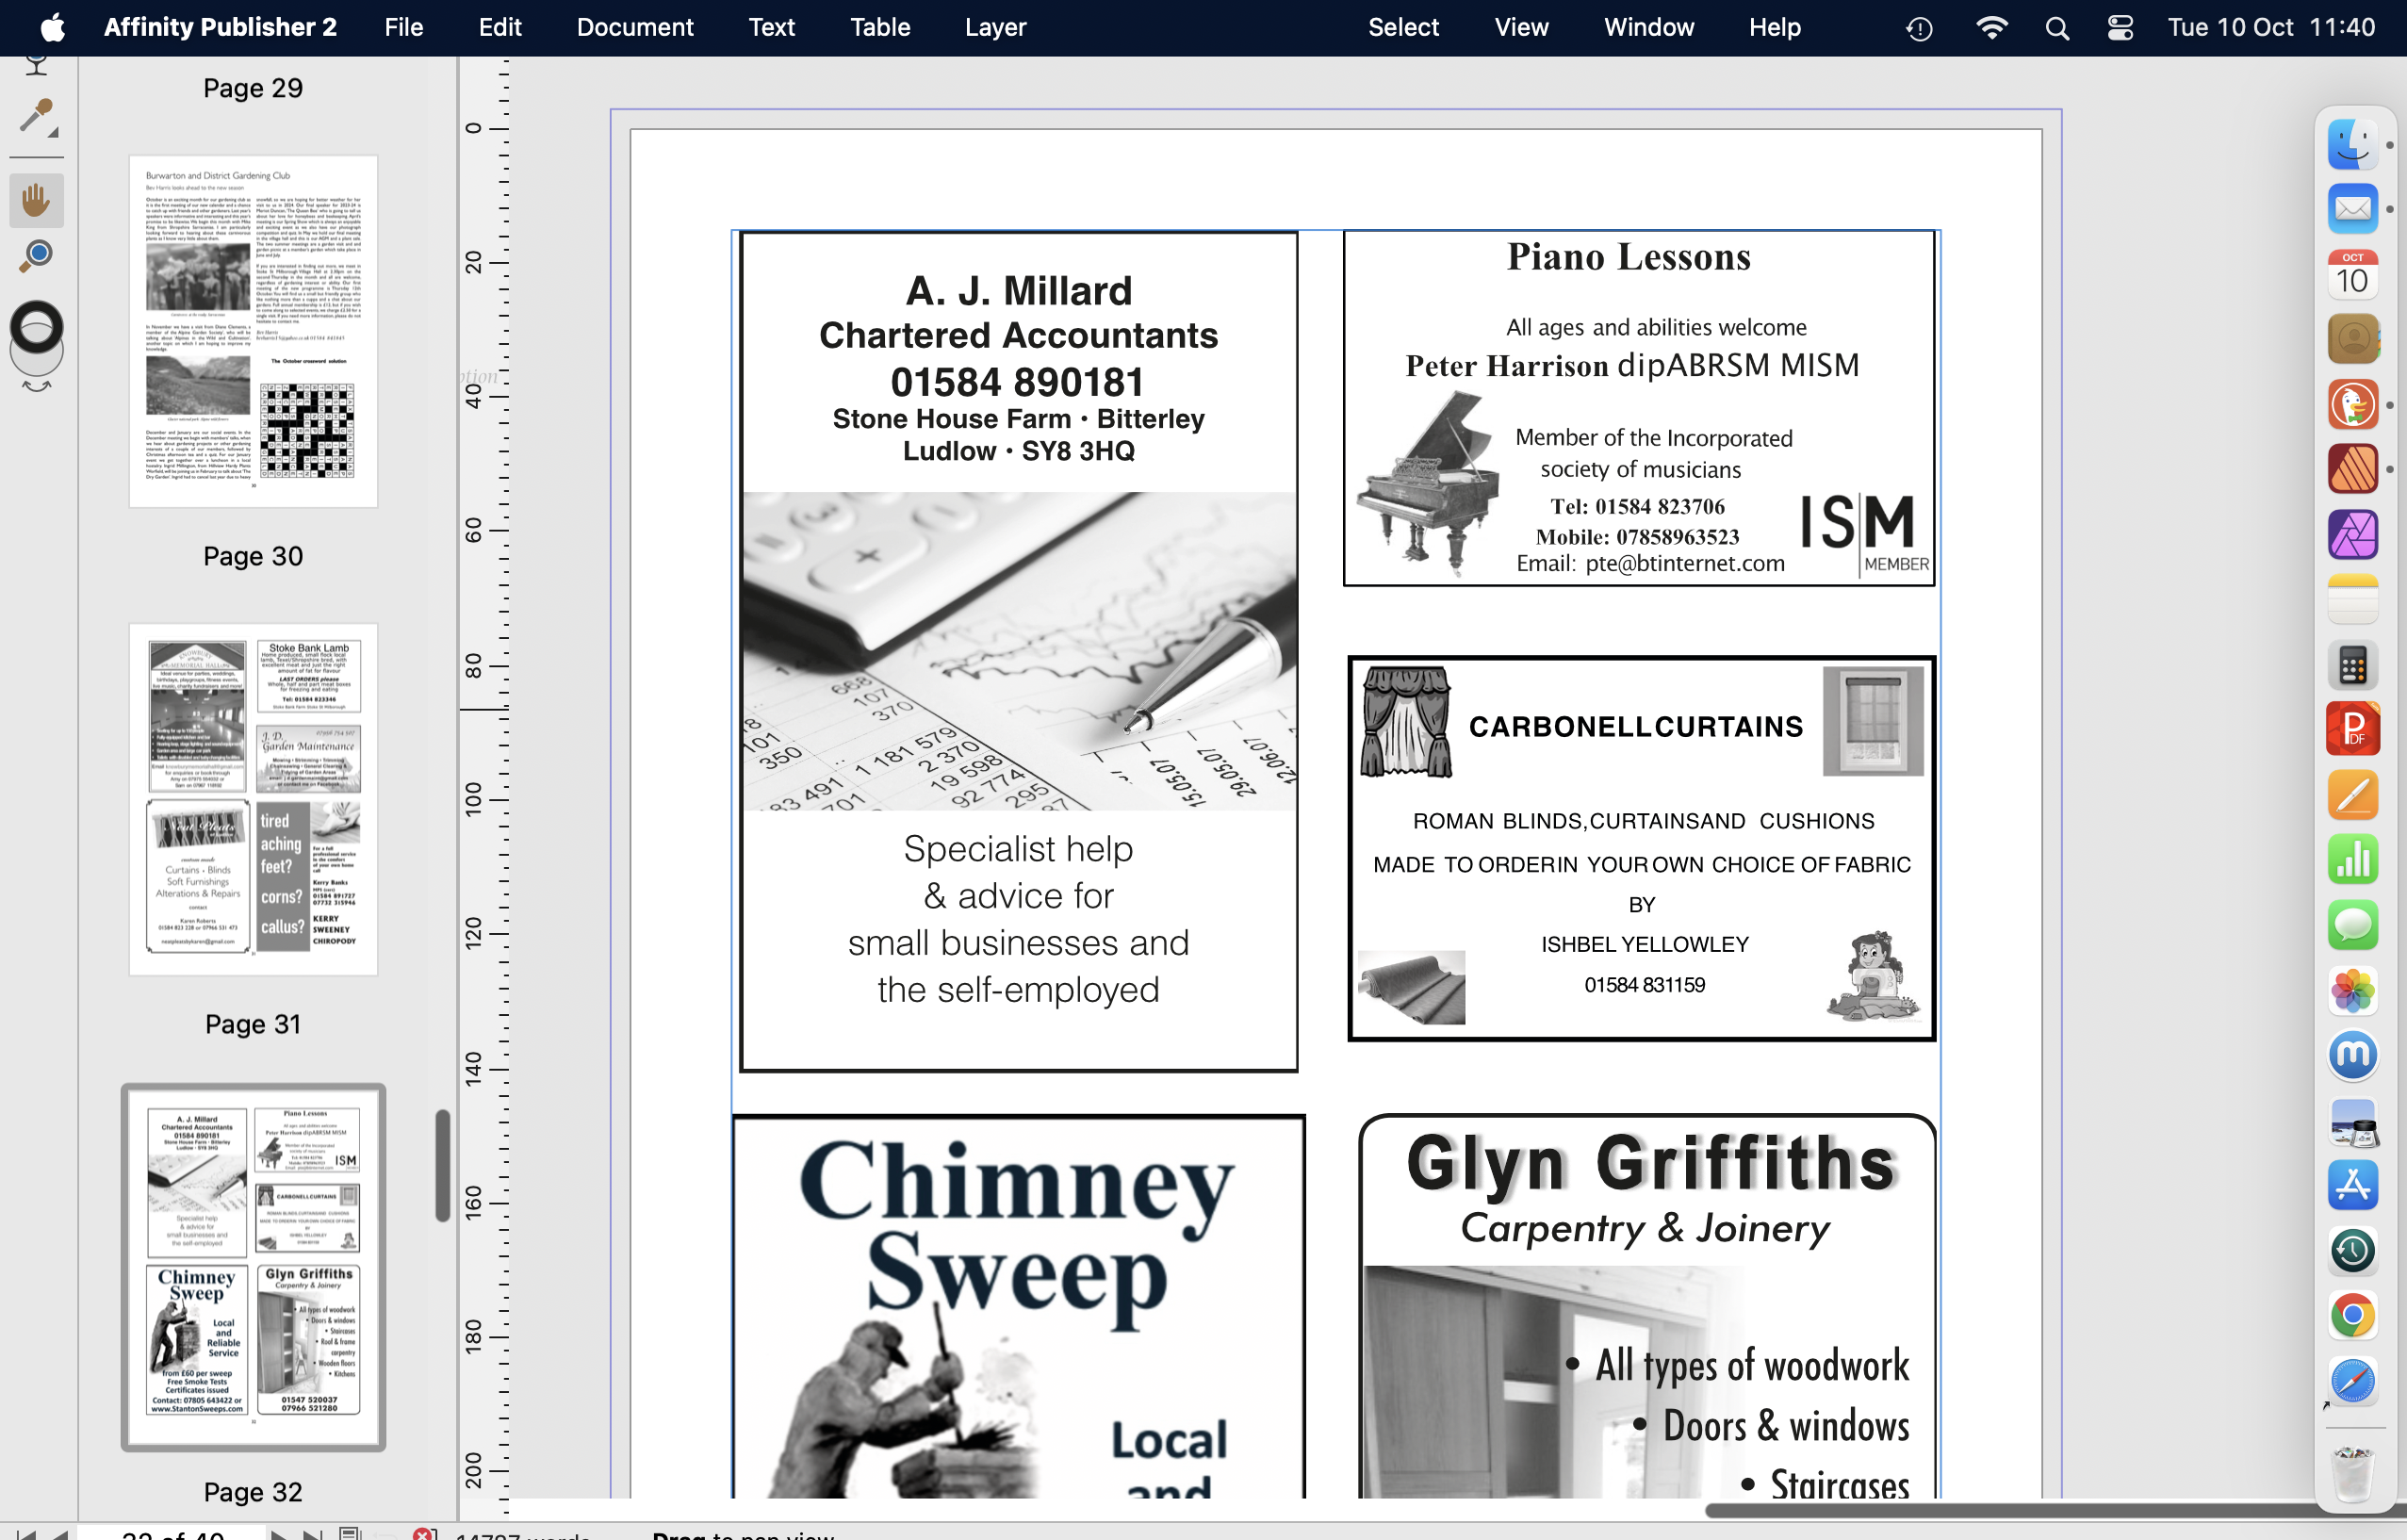Viewport: 2407px width, 1540px height.
Task: Click the page number field
Action: [x=172, y=1534]
